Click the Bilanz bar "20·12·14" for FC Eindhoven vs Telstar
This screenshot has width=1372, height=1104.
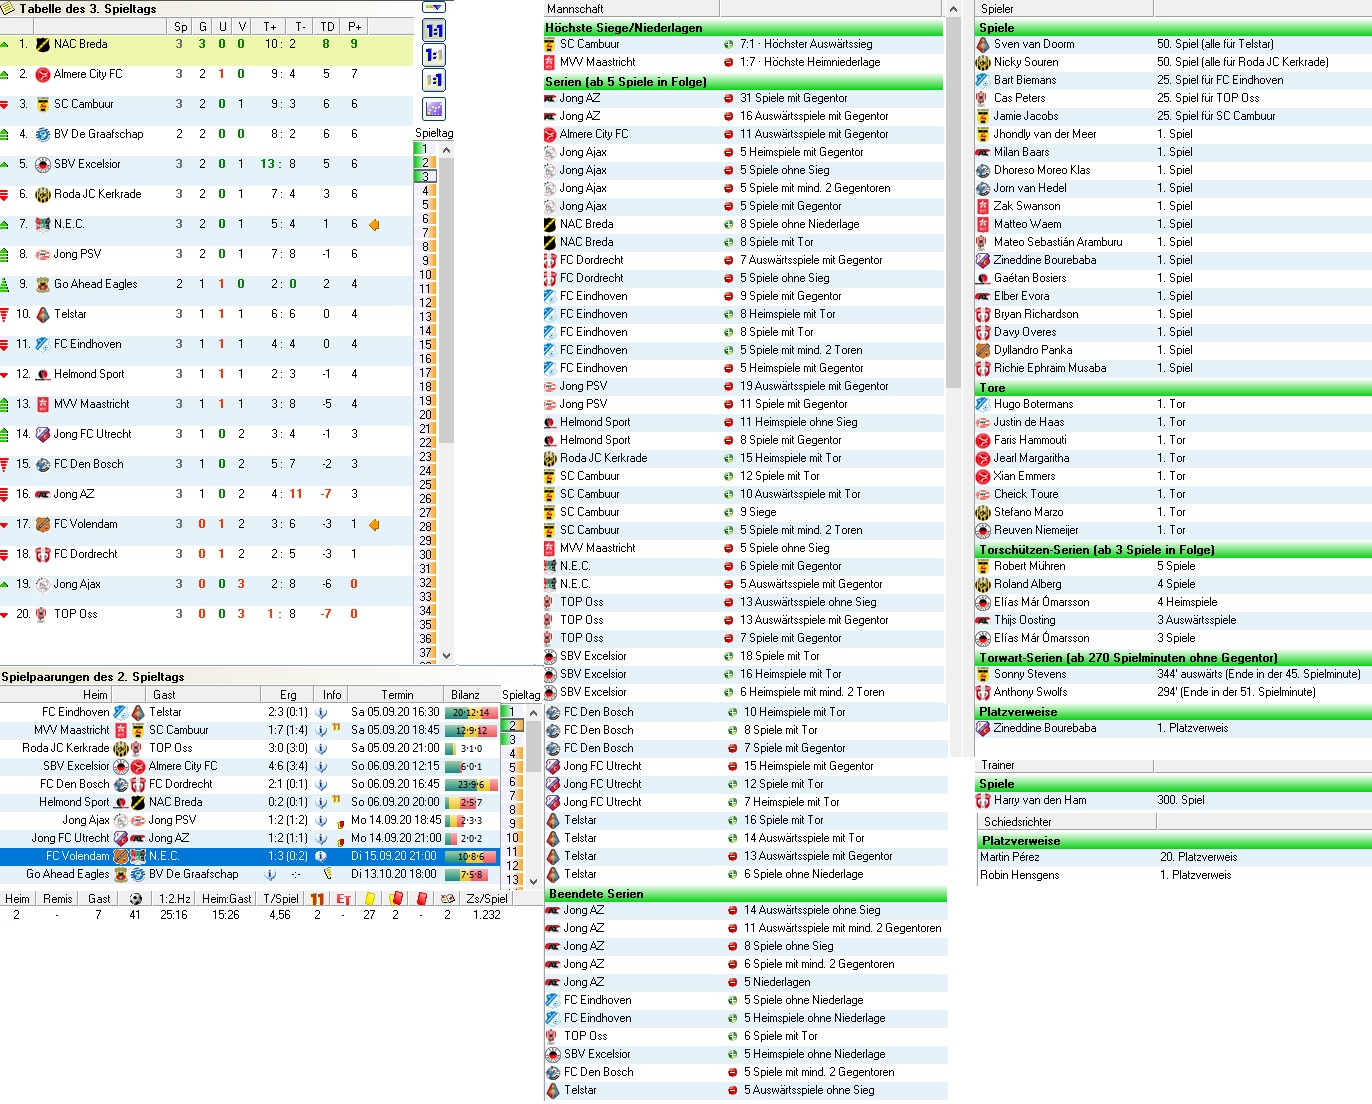click(x=472, y=713)
